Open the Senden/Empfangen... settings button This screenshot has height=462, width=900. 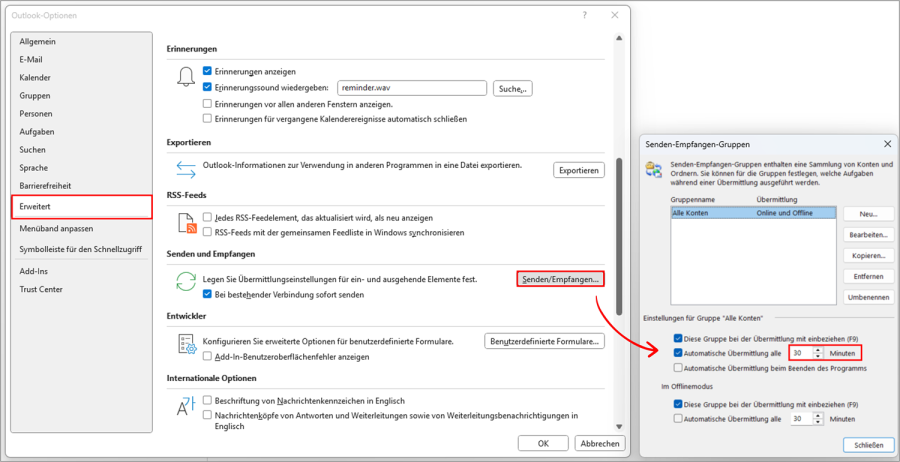[561, 279]
